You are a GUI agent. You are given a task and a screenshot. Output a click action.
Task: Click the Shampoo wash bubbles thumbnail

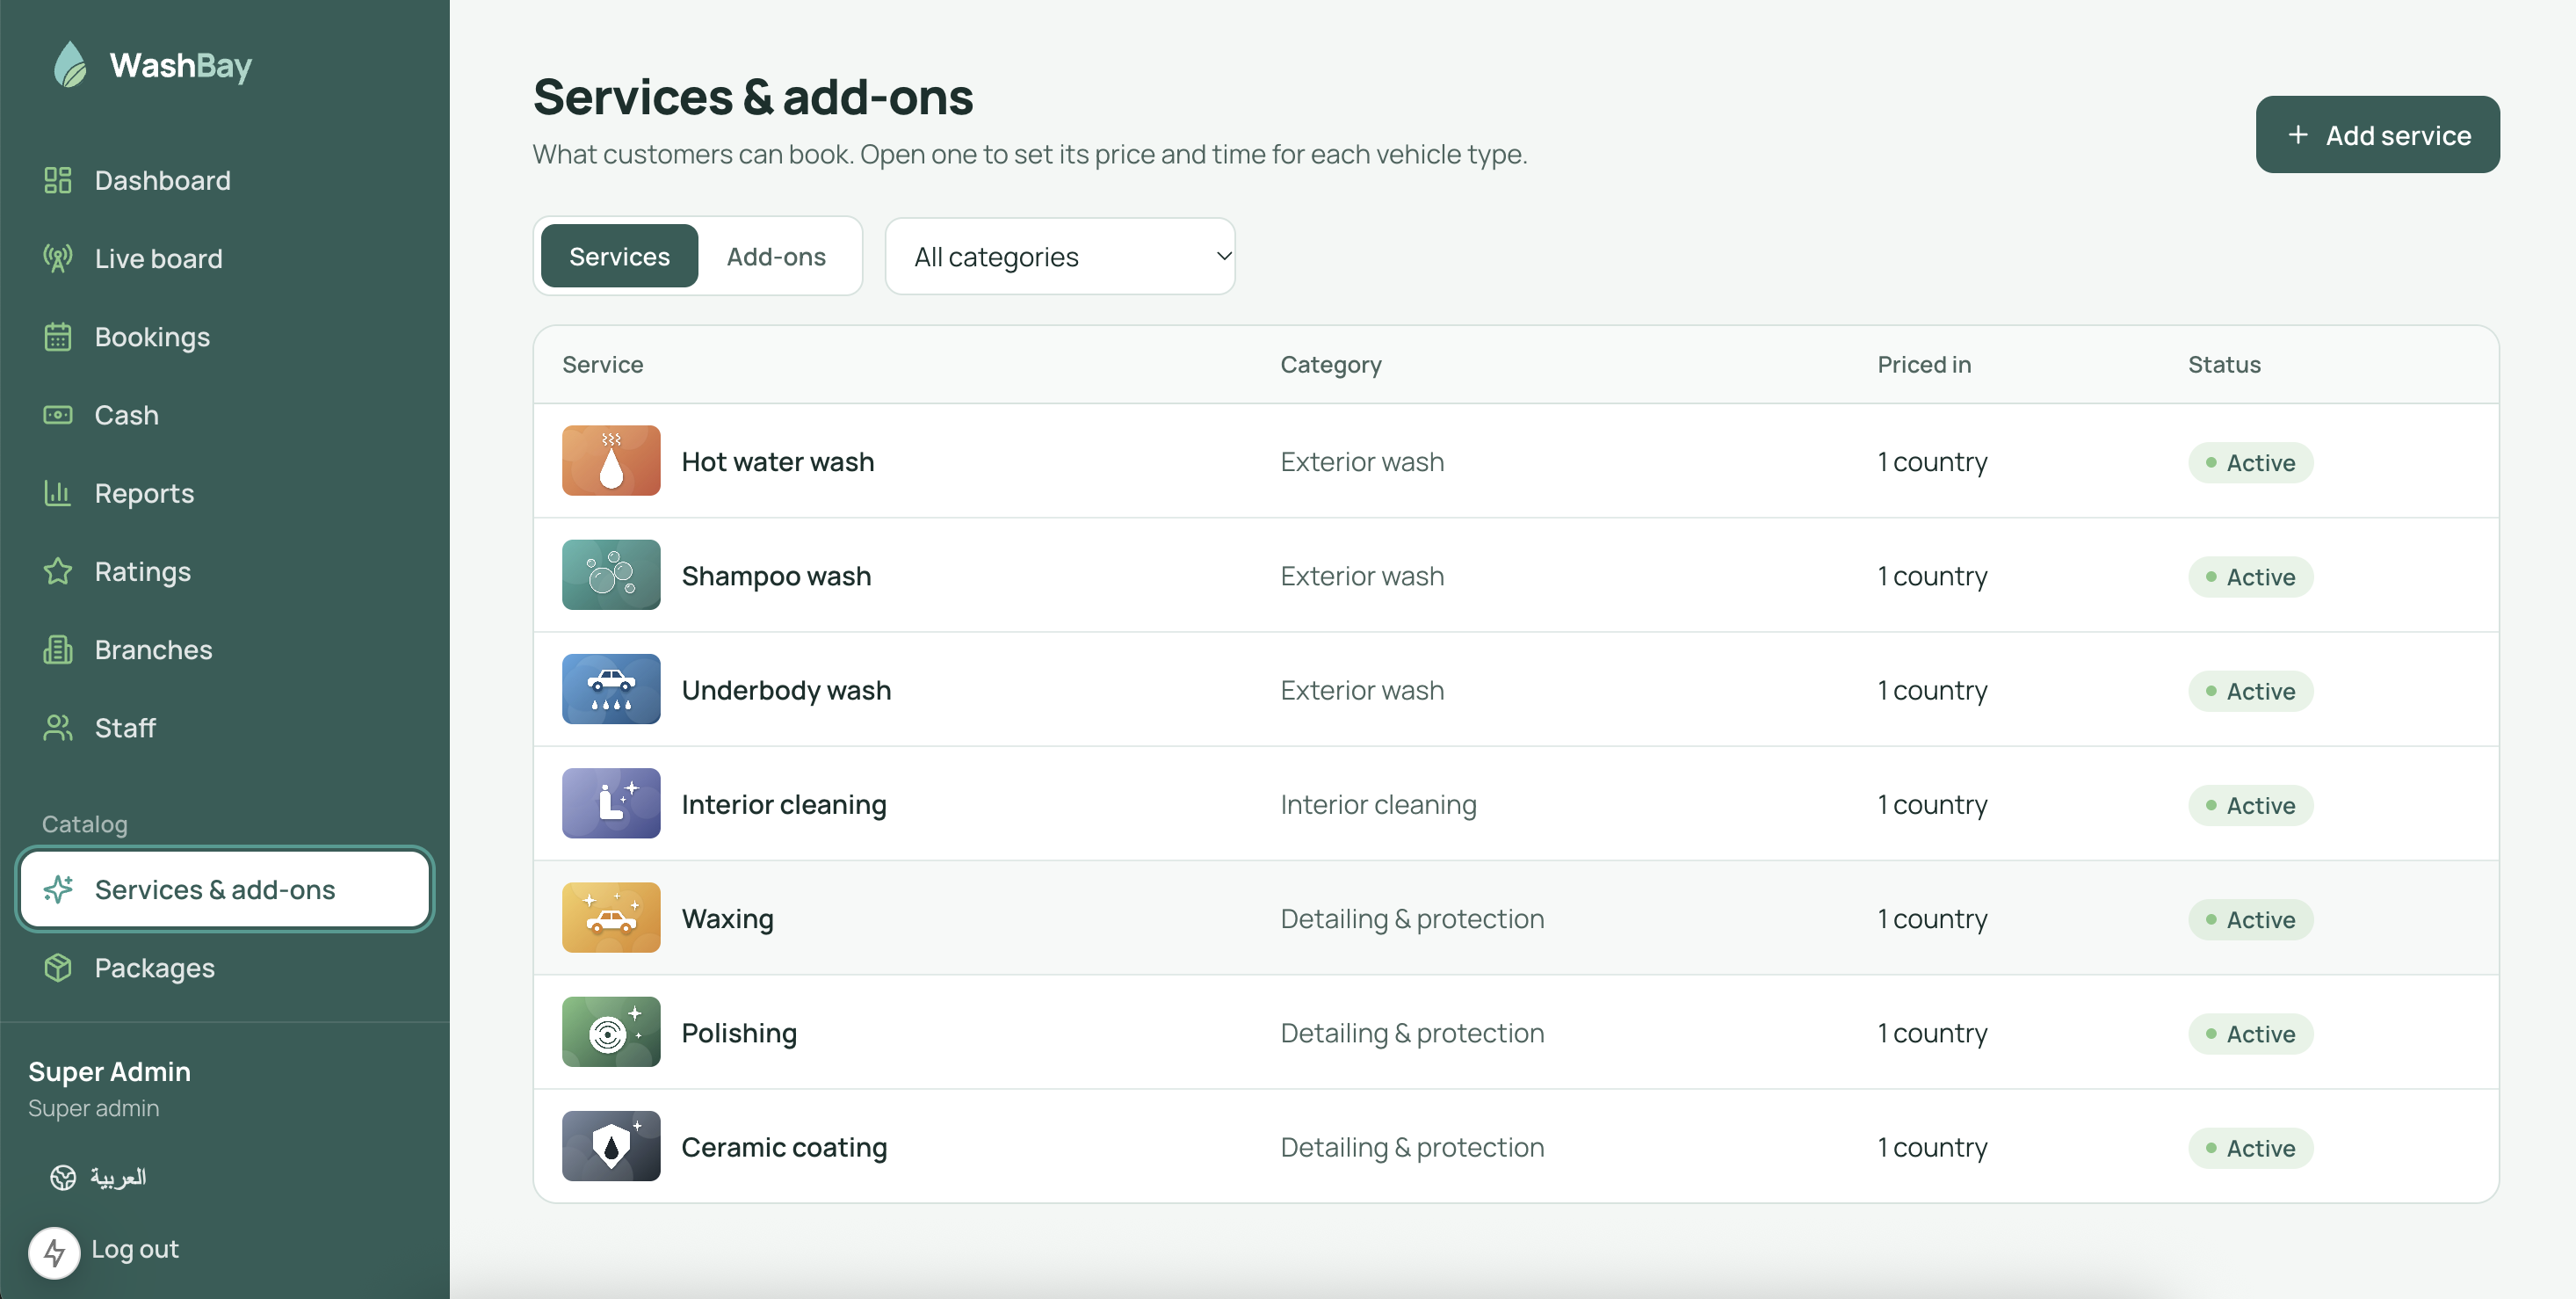611,575
